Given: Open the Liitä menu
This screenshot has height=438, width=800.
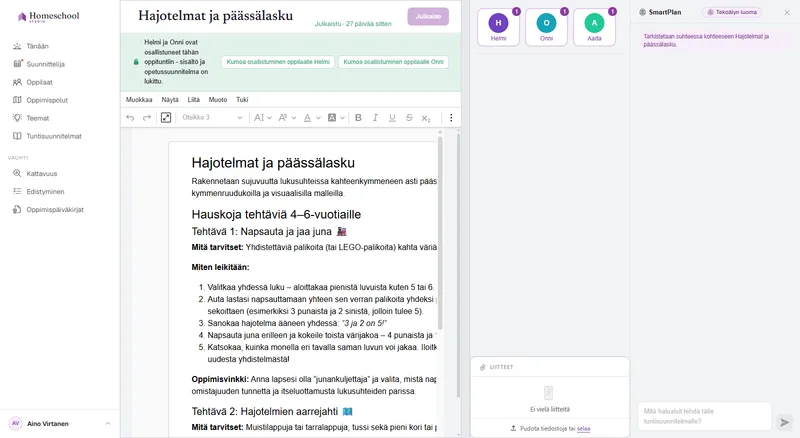Looking at the screenshot, I should click(193, 100).
